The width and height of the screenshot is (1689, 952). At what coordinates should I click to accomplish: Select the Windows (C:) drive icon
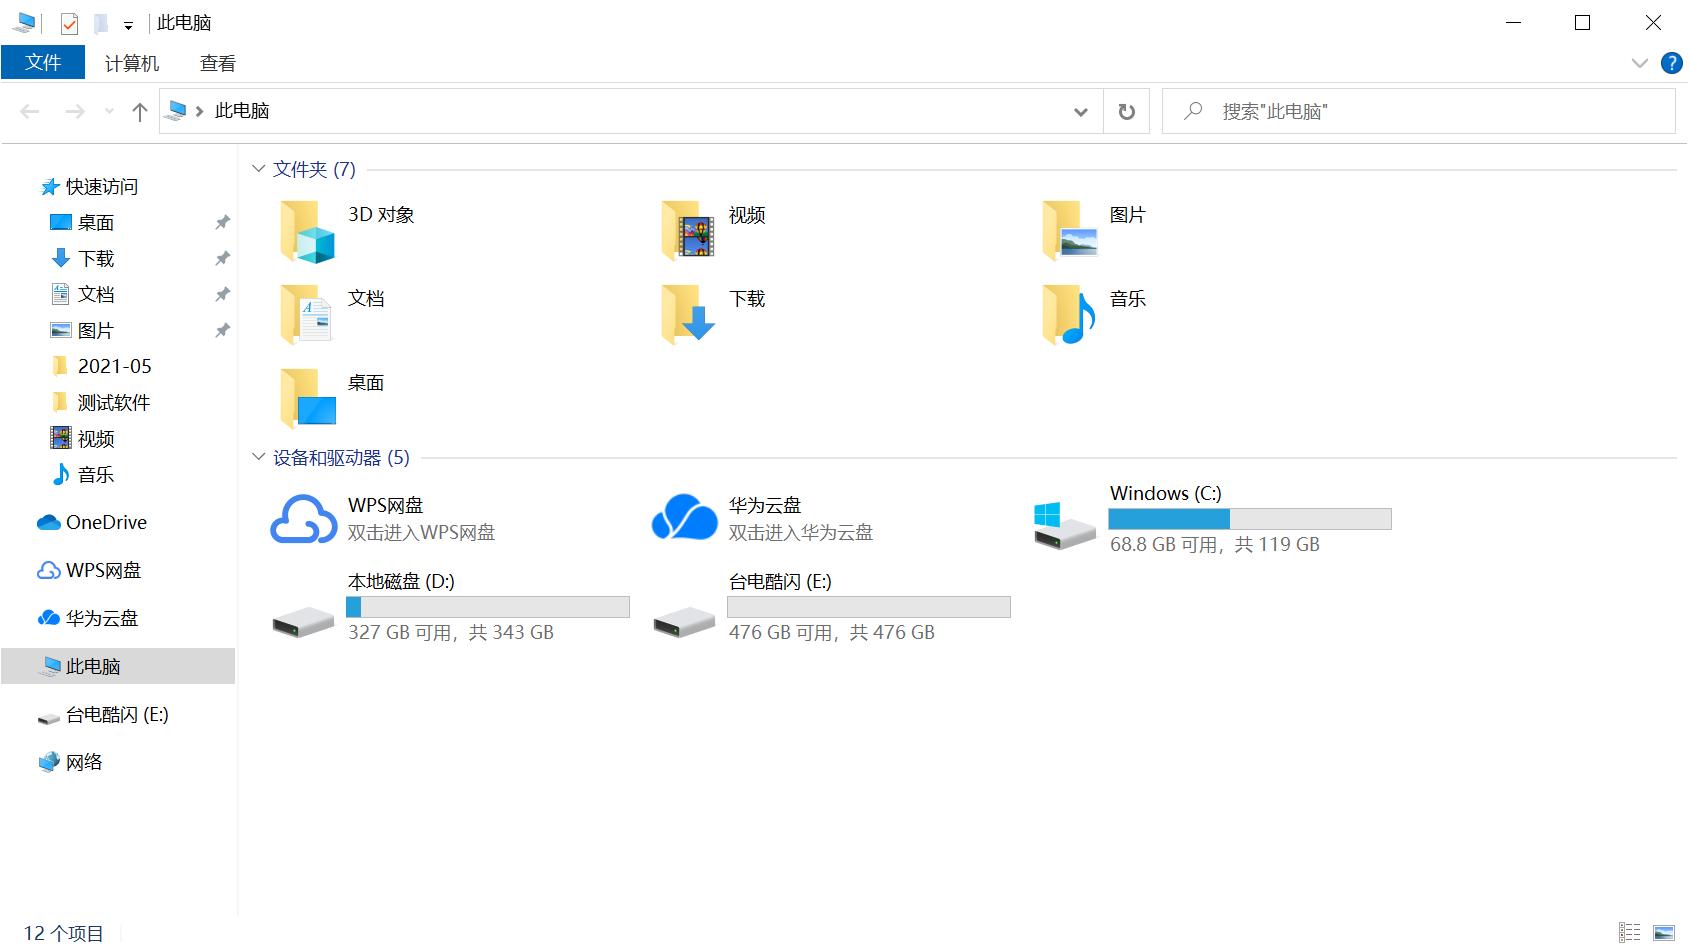(1065, 526)
